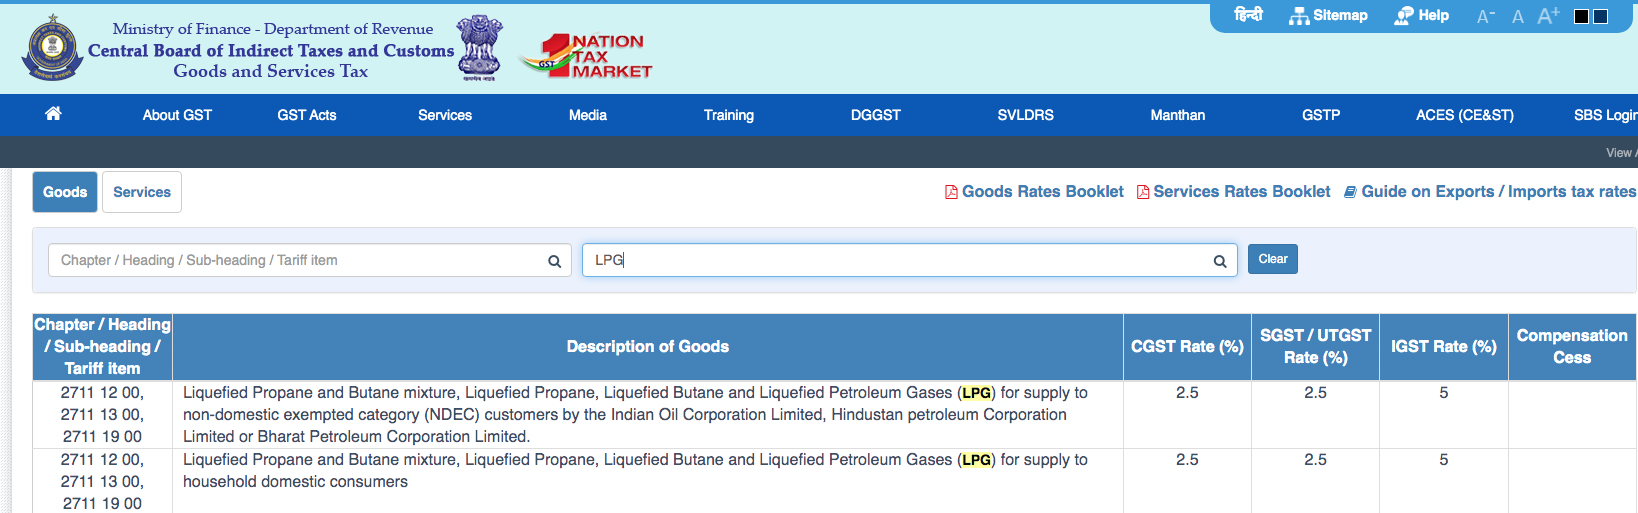Open Services navigation menu

pos(445,115)
